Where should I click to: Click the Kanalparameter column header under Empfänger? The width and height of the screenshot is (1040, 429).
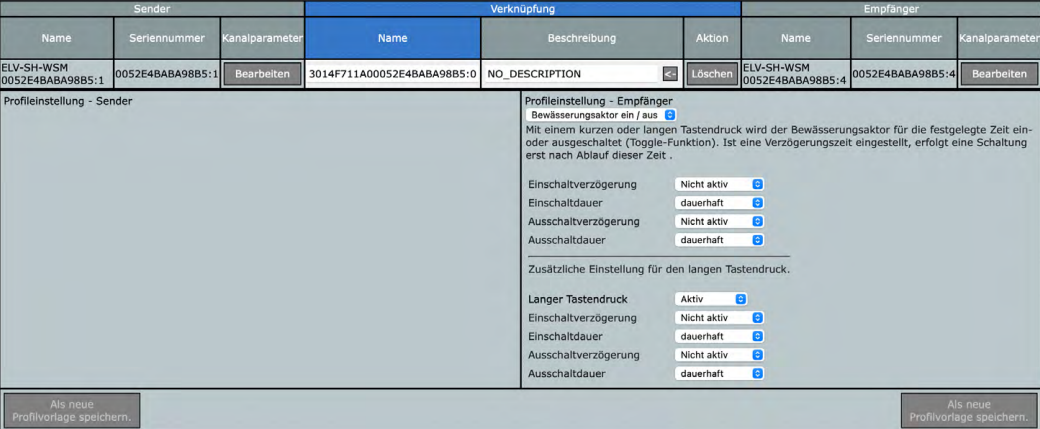coord(999,38)
